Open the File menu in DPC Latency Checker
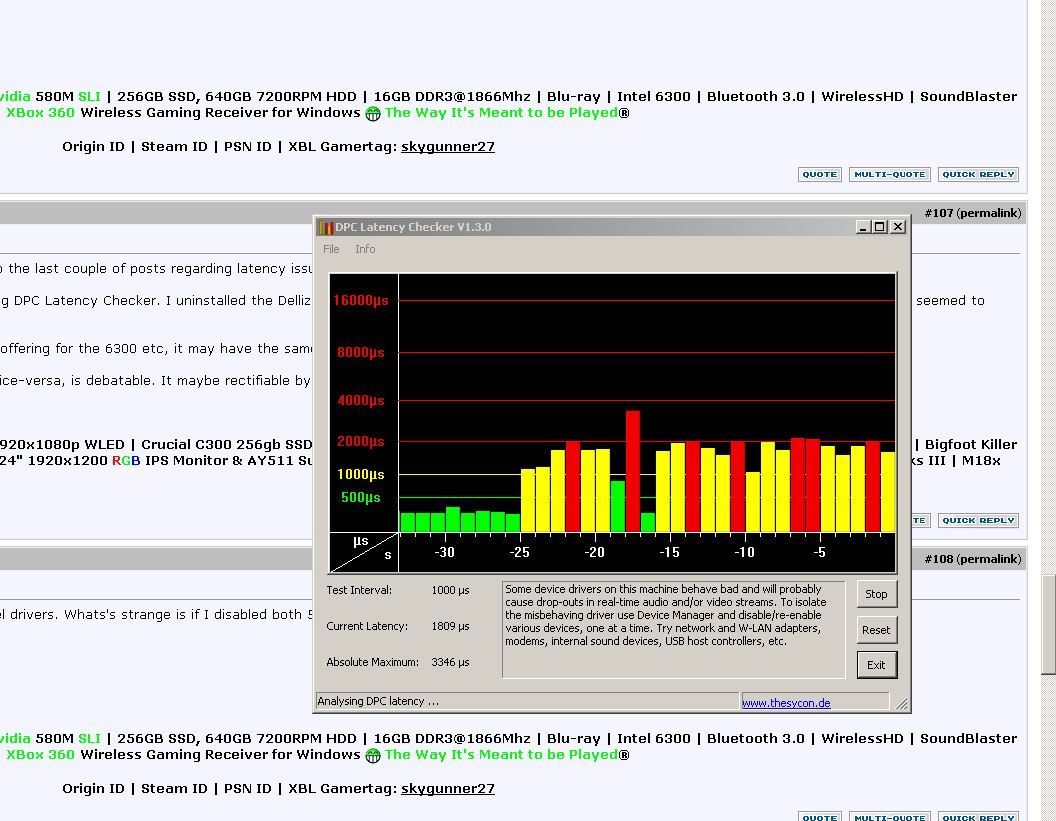Screen dimensions: 1056x821 click(x=331, y=249)
